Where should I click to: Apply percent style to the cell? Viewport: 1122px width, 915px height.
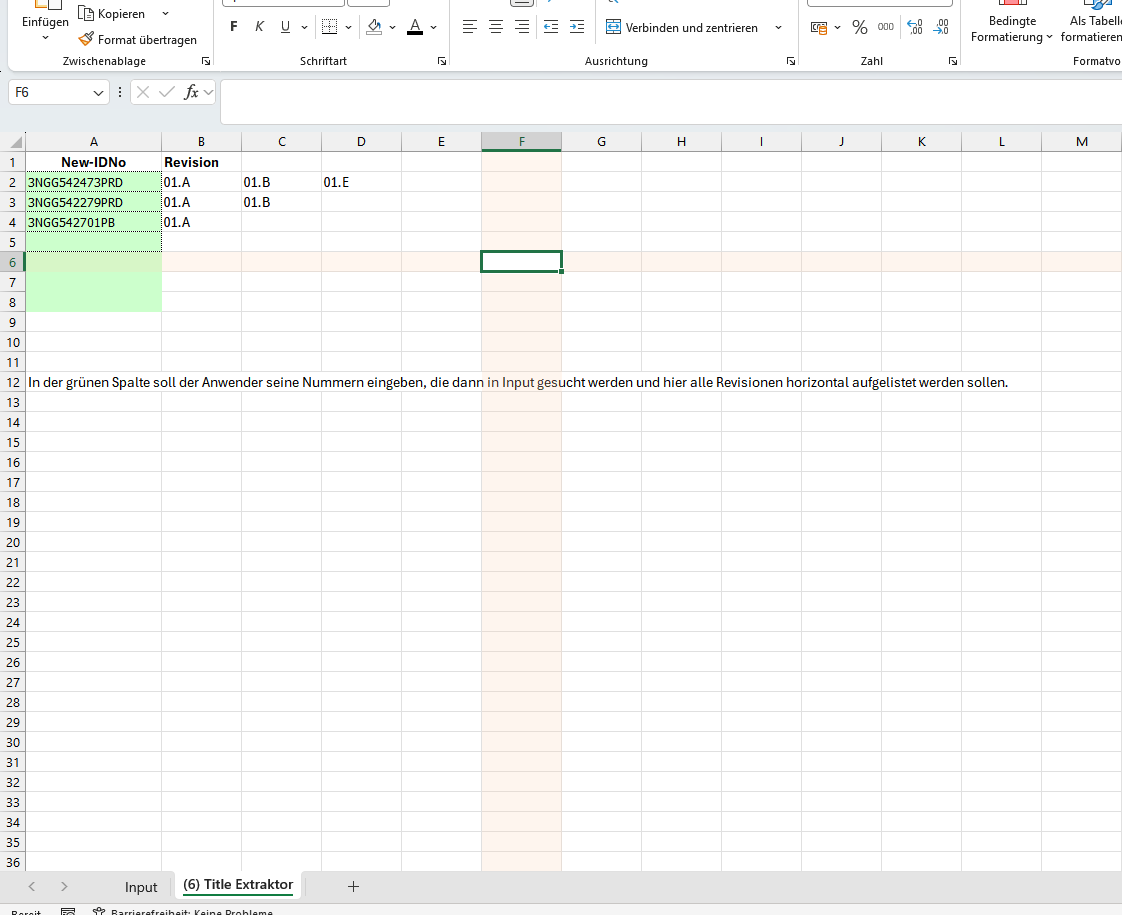click(860, 27)
